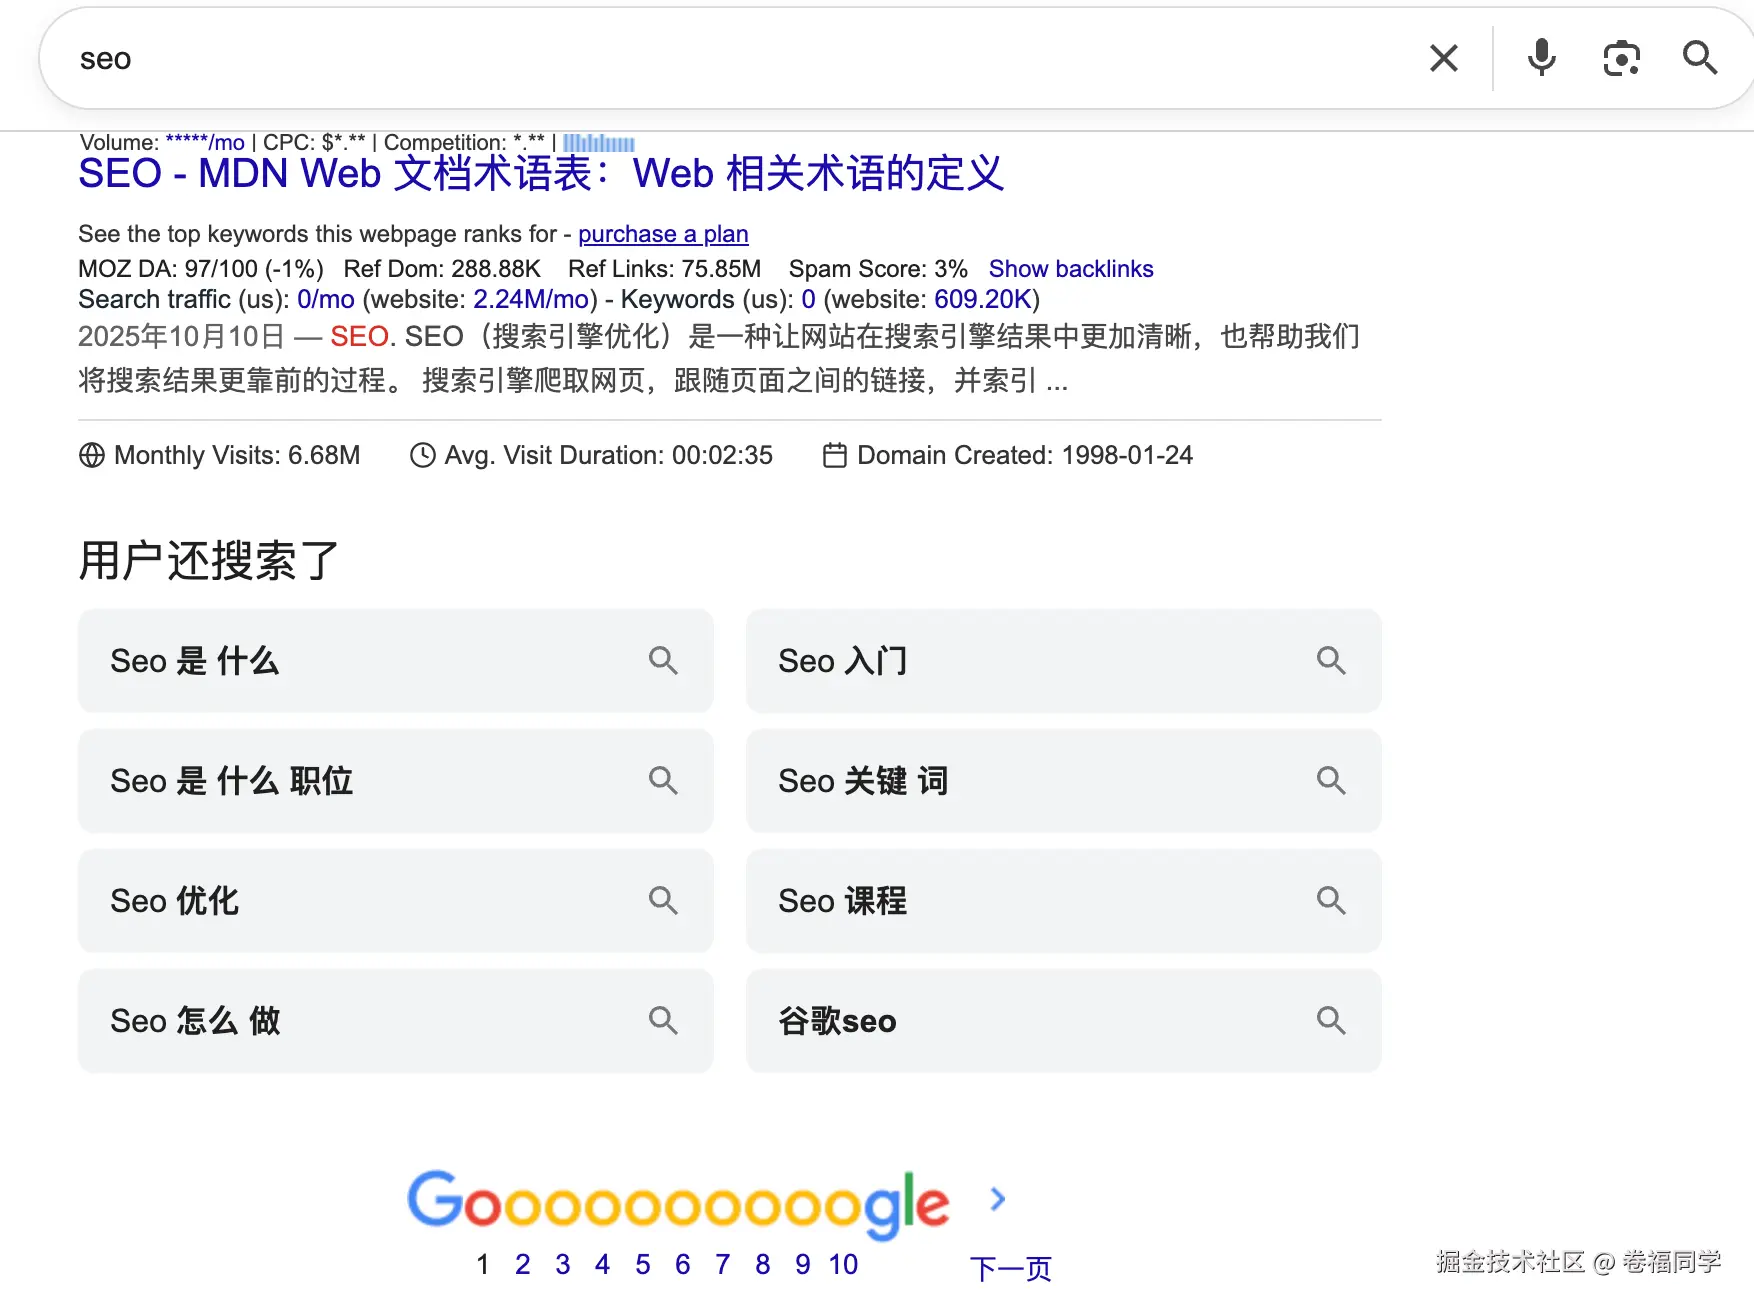Click the clock icon beside Avg. Visit Duration
The image size is (1754, 1308).
pyautogui.click(x=423, y=455)
